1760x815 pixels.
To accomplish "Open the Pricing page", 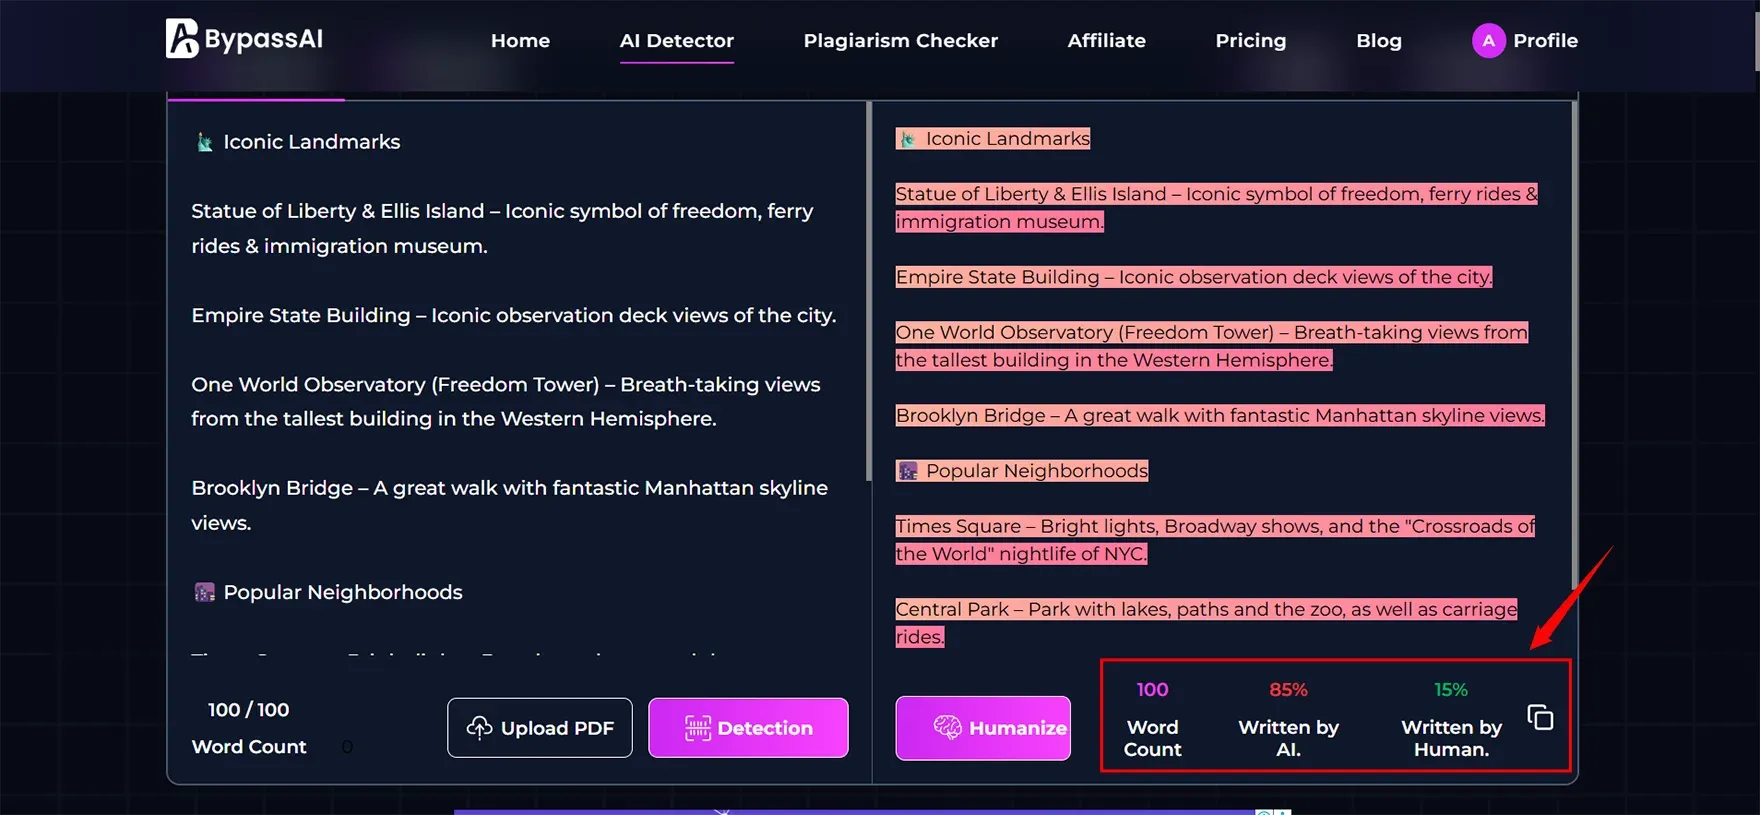I will click(1250, 41).
